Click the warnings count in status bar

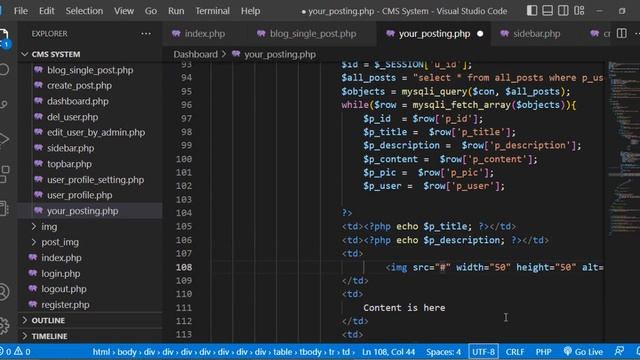pyautogui.click(x=22, y=351)
